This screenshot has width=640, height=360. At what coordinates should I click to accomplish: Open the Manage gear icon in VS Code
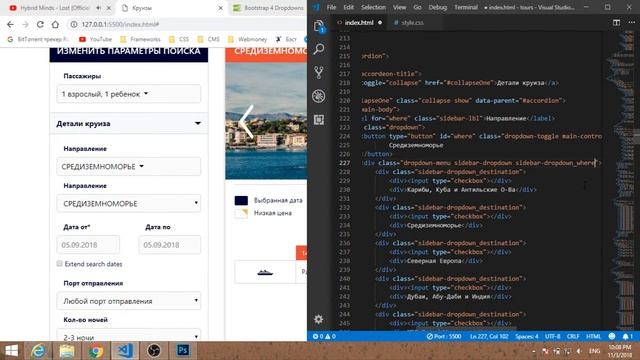(x=319, y=319)
